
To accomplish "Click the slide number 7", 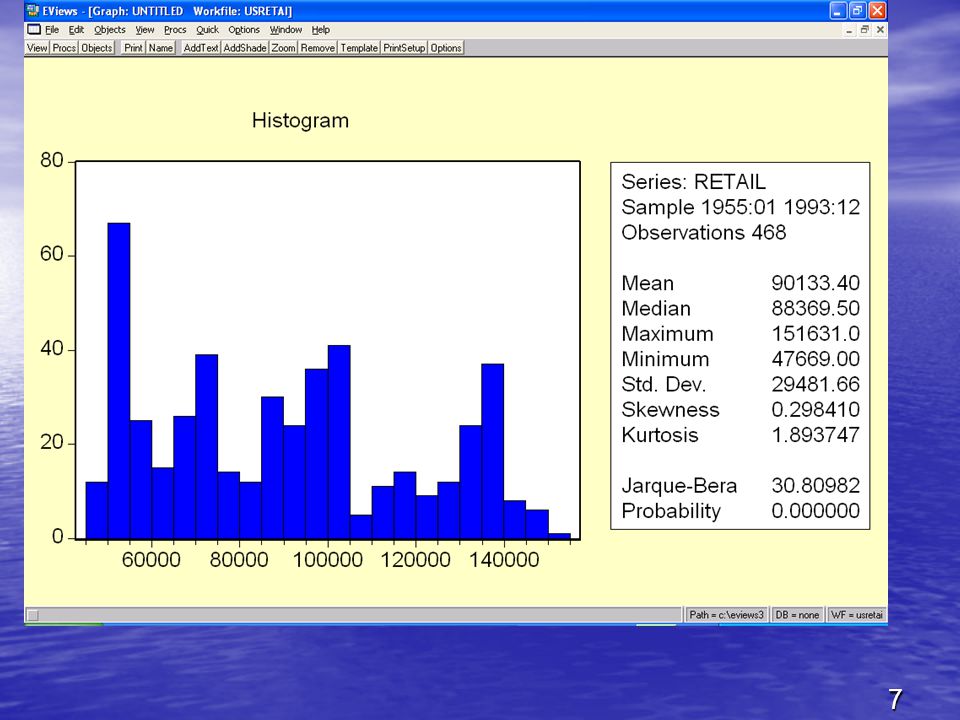I will tap(895, 699).
